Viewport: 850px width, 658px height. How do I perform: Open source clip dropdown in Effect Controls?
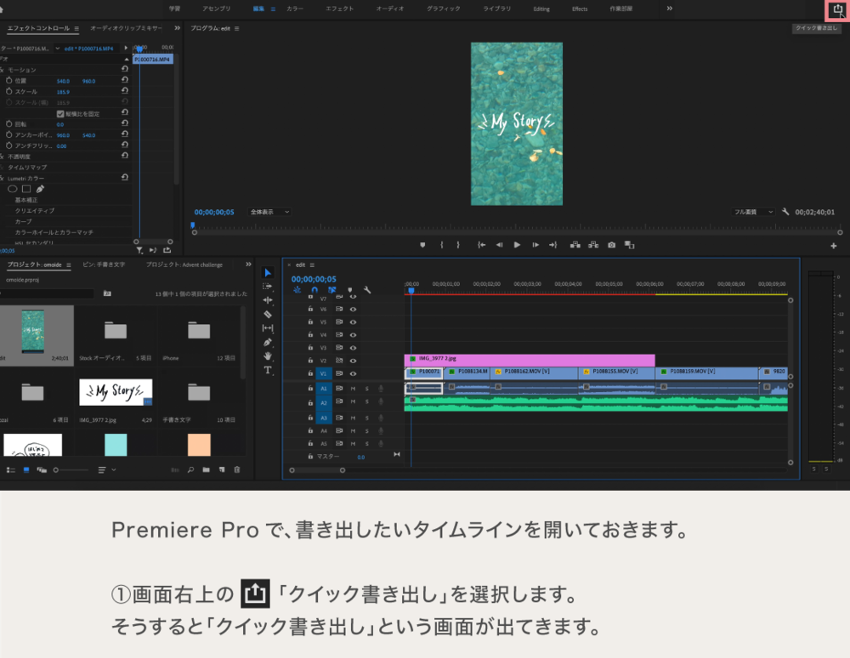57,48
